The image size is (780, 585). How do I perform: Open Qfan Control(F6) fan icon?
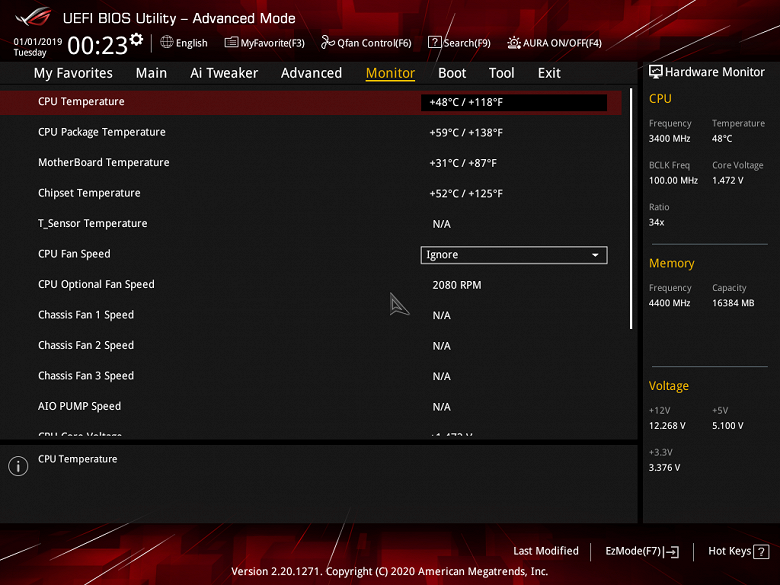coord(327,42)
